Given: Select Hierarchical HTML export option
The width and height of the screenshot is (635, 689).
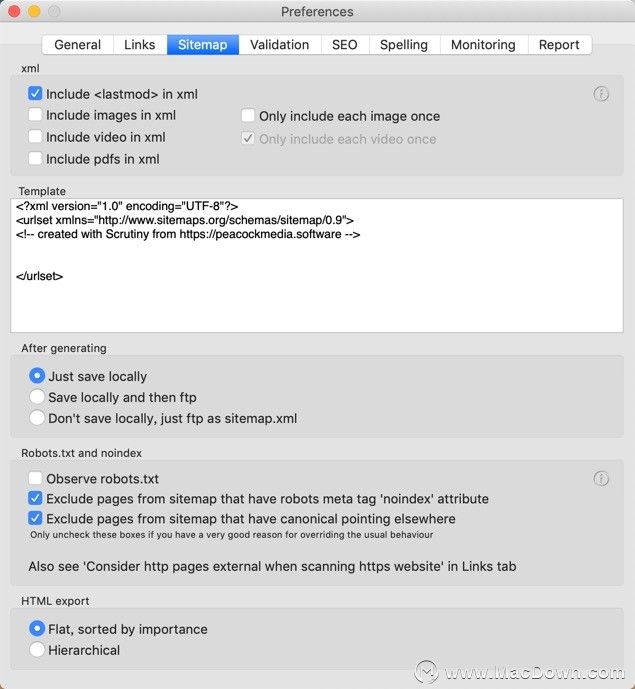Looking at the screenshot, I should (x=37, y=649).
